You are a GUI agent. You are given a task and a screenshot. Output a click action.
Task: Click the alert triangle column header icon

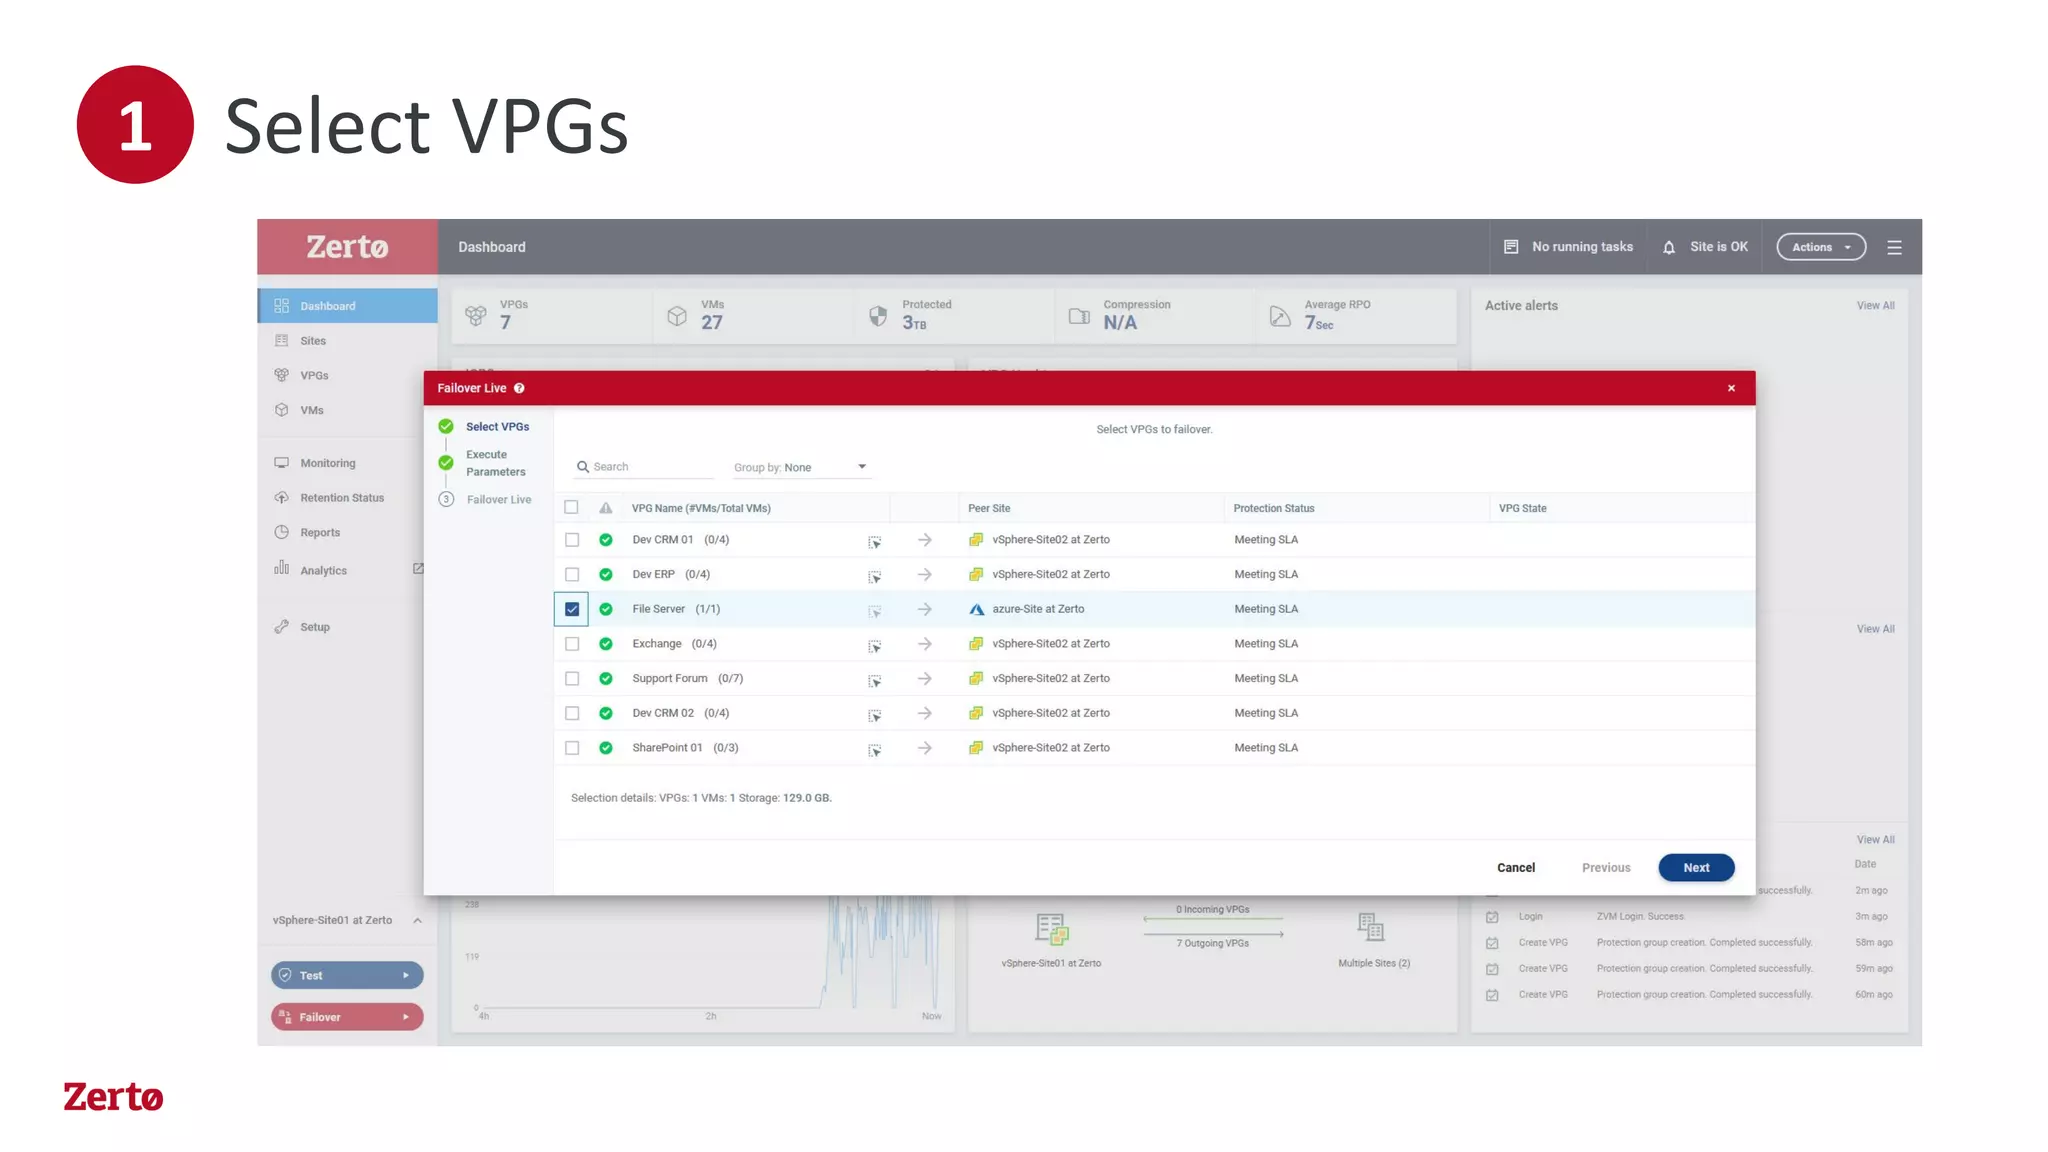(606, 508)
